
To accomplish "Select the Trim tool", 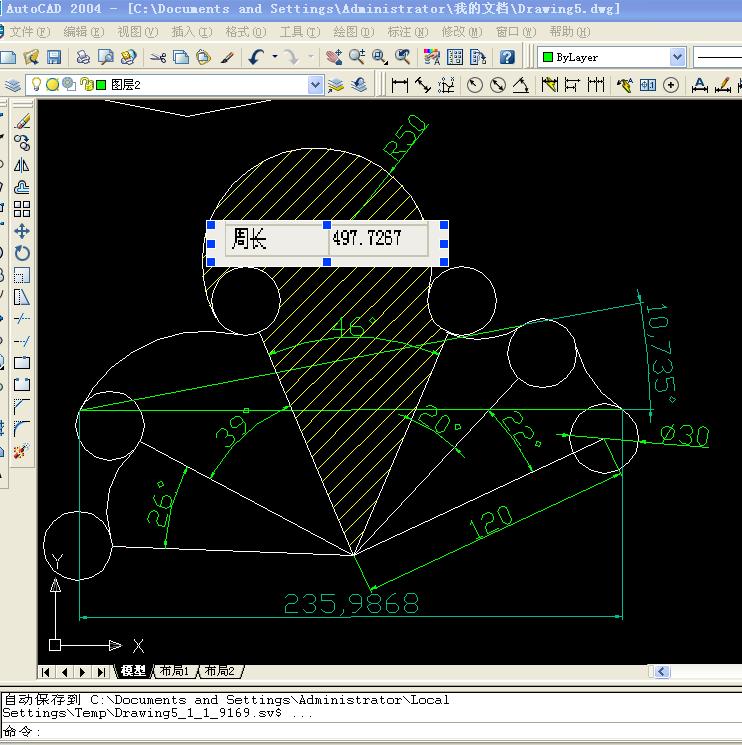I will pos(22,319).
